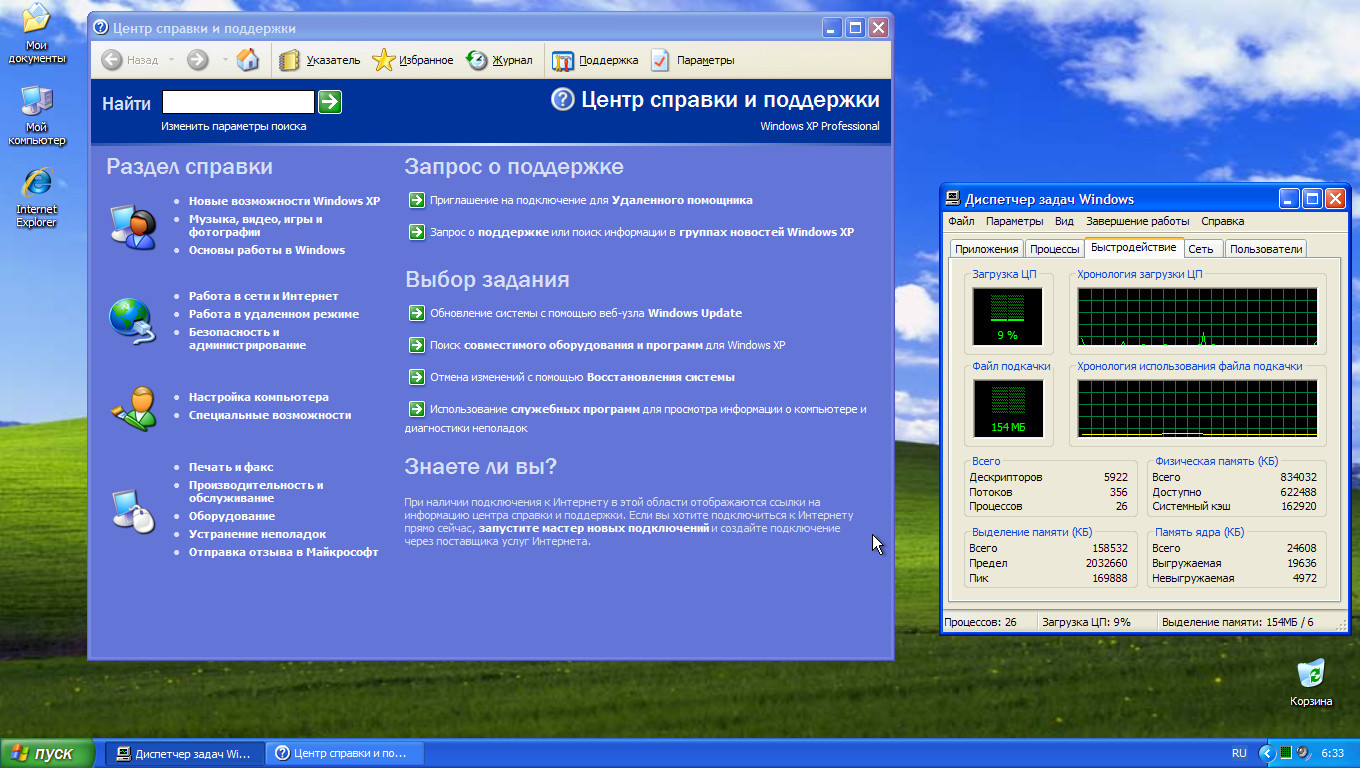Click the Найти search input field
Screen dimensions: 1360x768
point(238,102)
